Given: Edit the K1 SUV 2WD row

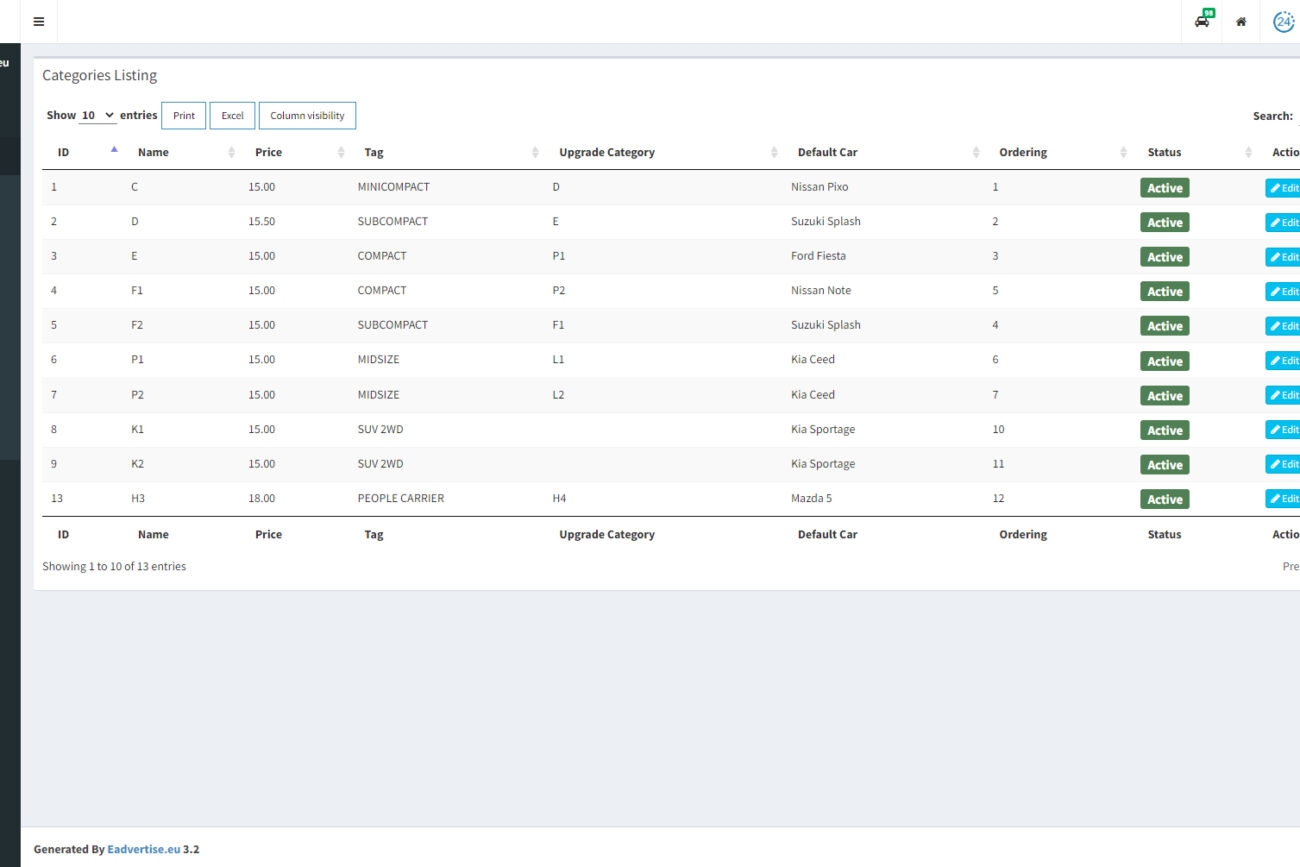Looking at the screenshot, I should tap(1283, 430).
